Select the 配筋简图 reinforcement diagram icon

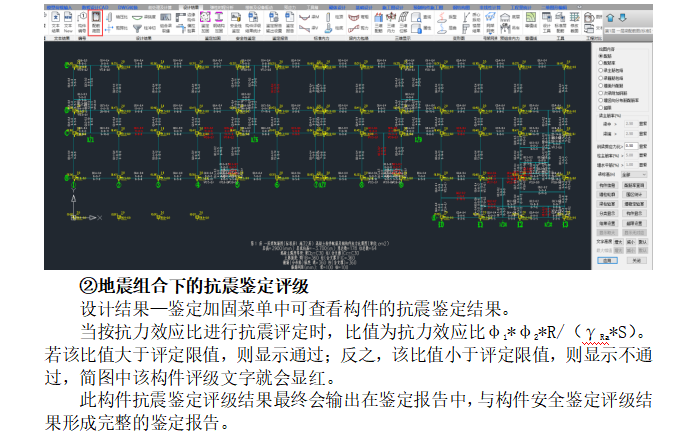point(96,23)
